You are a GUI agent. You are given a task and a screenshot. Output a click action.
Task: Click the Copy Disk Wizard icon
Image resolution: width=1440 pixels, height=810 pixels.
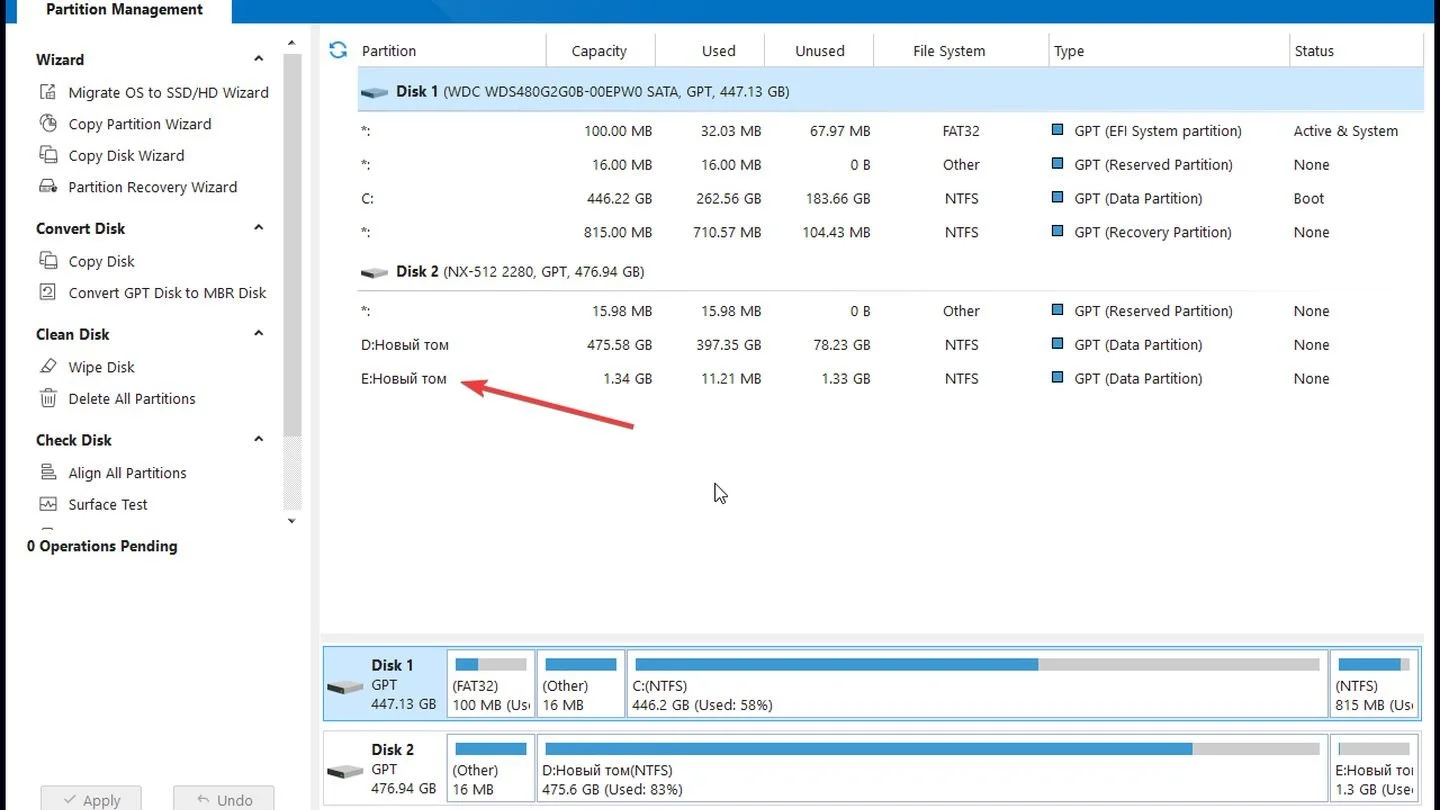[47, 155]
